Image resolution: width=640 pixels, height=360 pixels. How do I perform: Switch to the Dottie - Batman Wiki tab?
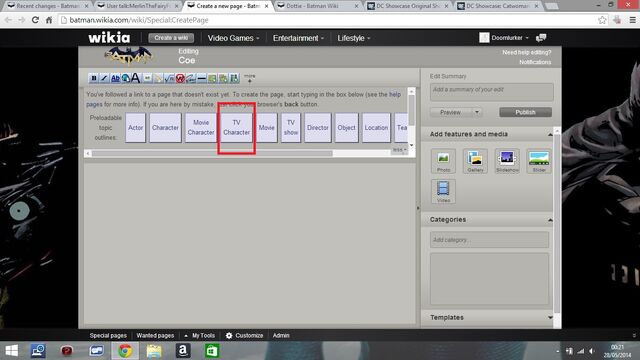click(318, 6)
